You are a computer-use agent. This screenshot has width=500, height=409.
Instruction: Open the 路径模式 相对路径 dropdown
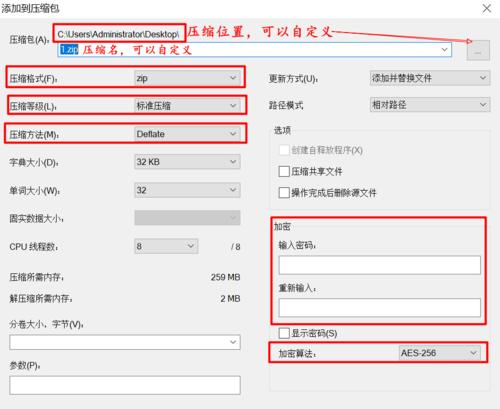[x=430, y=105]
